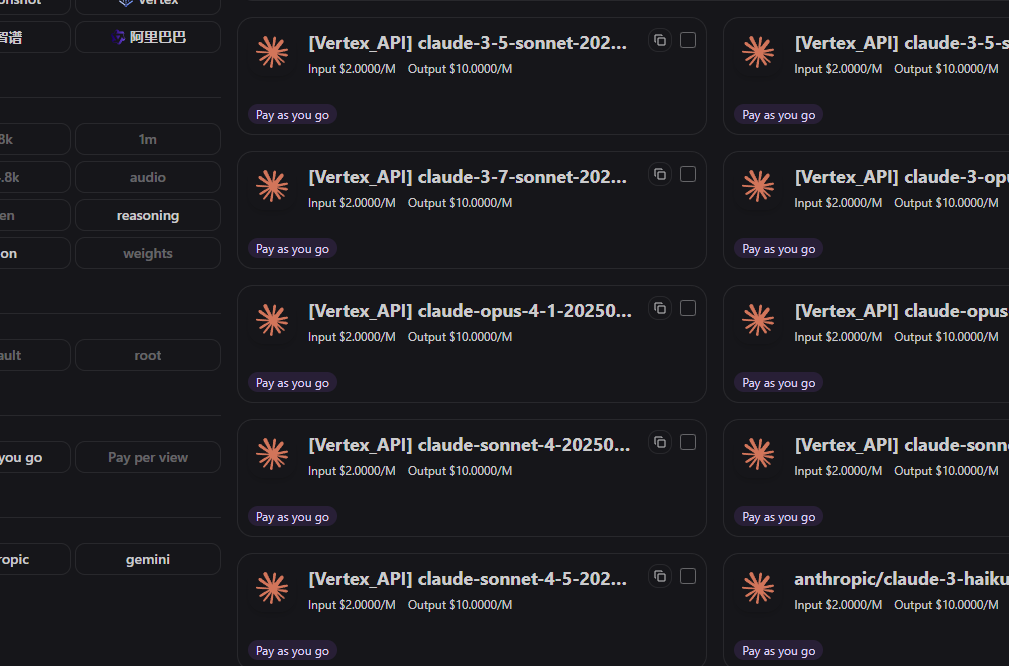The height and width of the screenshot is (666, 1009).
Task: Click Claude logo on claude-opus-4-1-20250... card
Action: (x=272, y=320)
